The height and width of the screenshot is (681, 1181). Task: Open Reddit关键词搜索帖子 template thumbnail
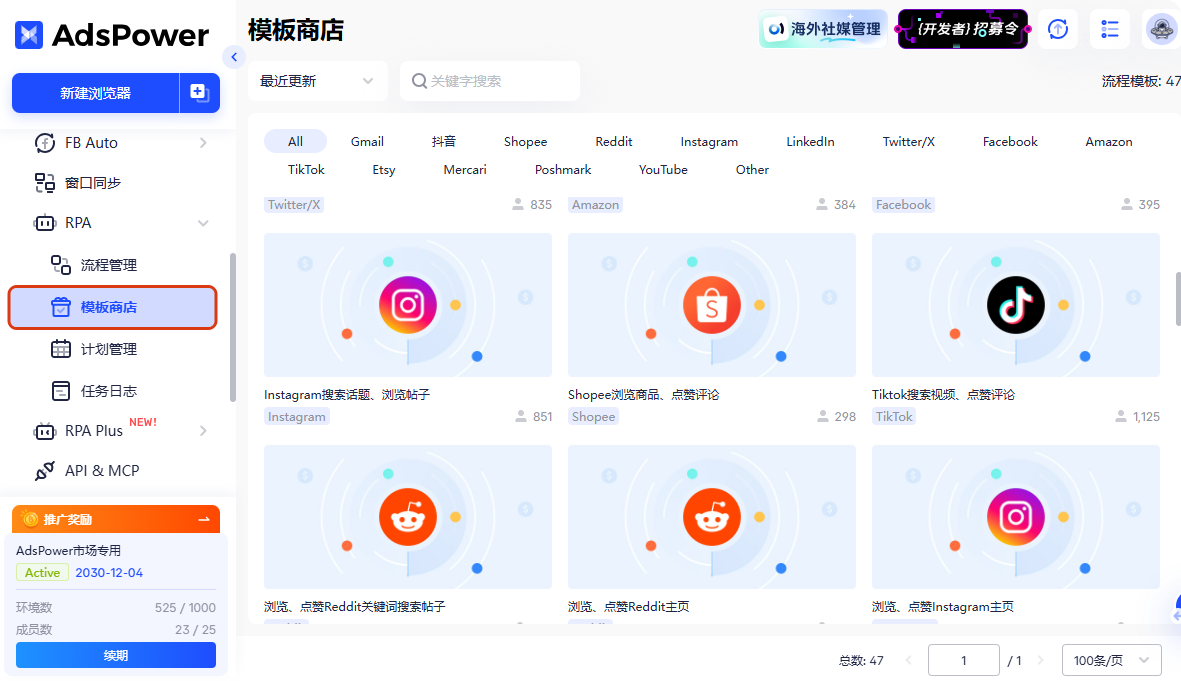tap(407, 517)
